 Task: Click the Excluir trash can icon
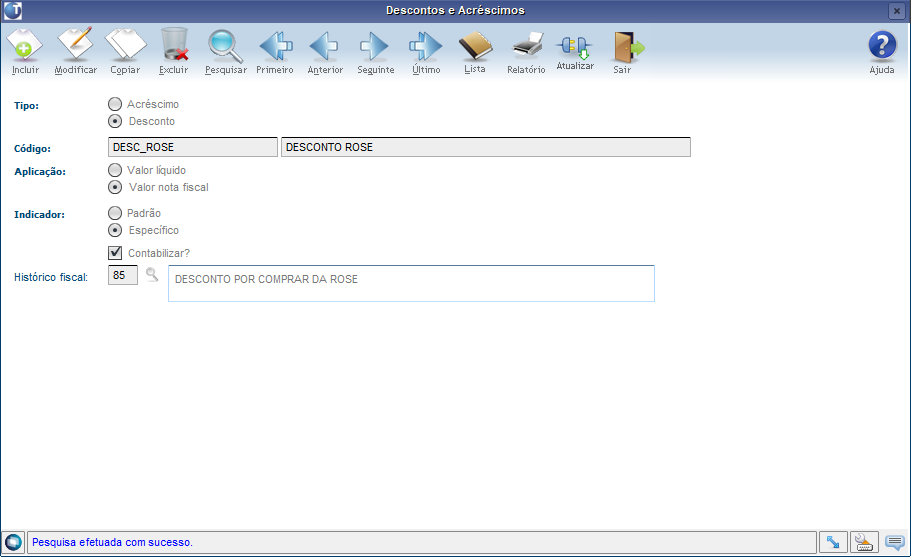[174, 44]
